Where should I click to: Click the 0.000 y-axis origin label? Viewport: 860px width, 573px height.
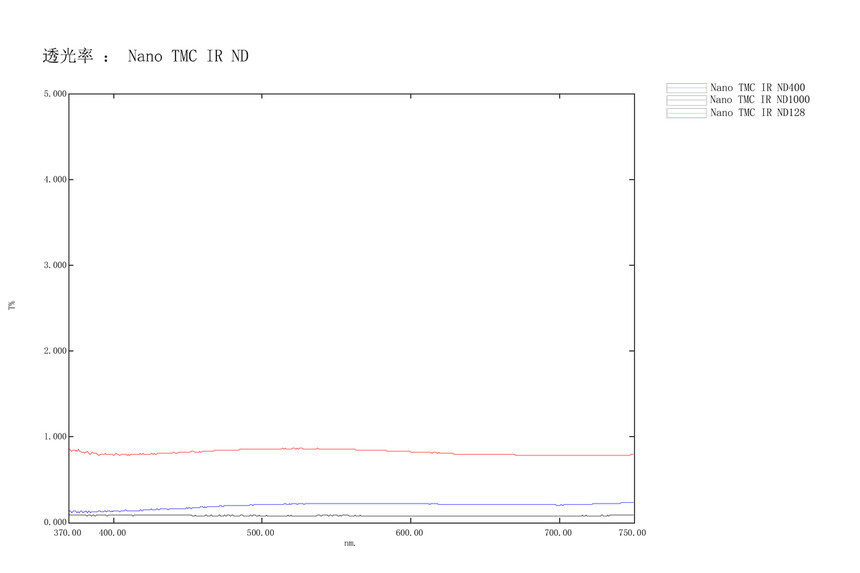[54, 522]
